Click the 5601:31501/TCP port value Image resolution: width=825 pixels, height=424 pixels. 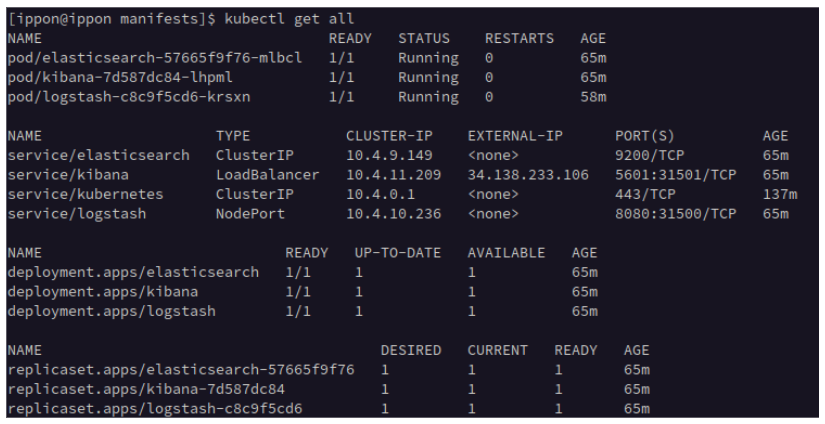[x=676, y=174]
